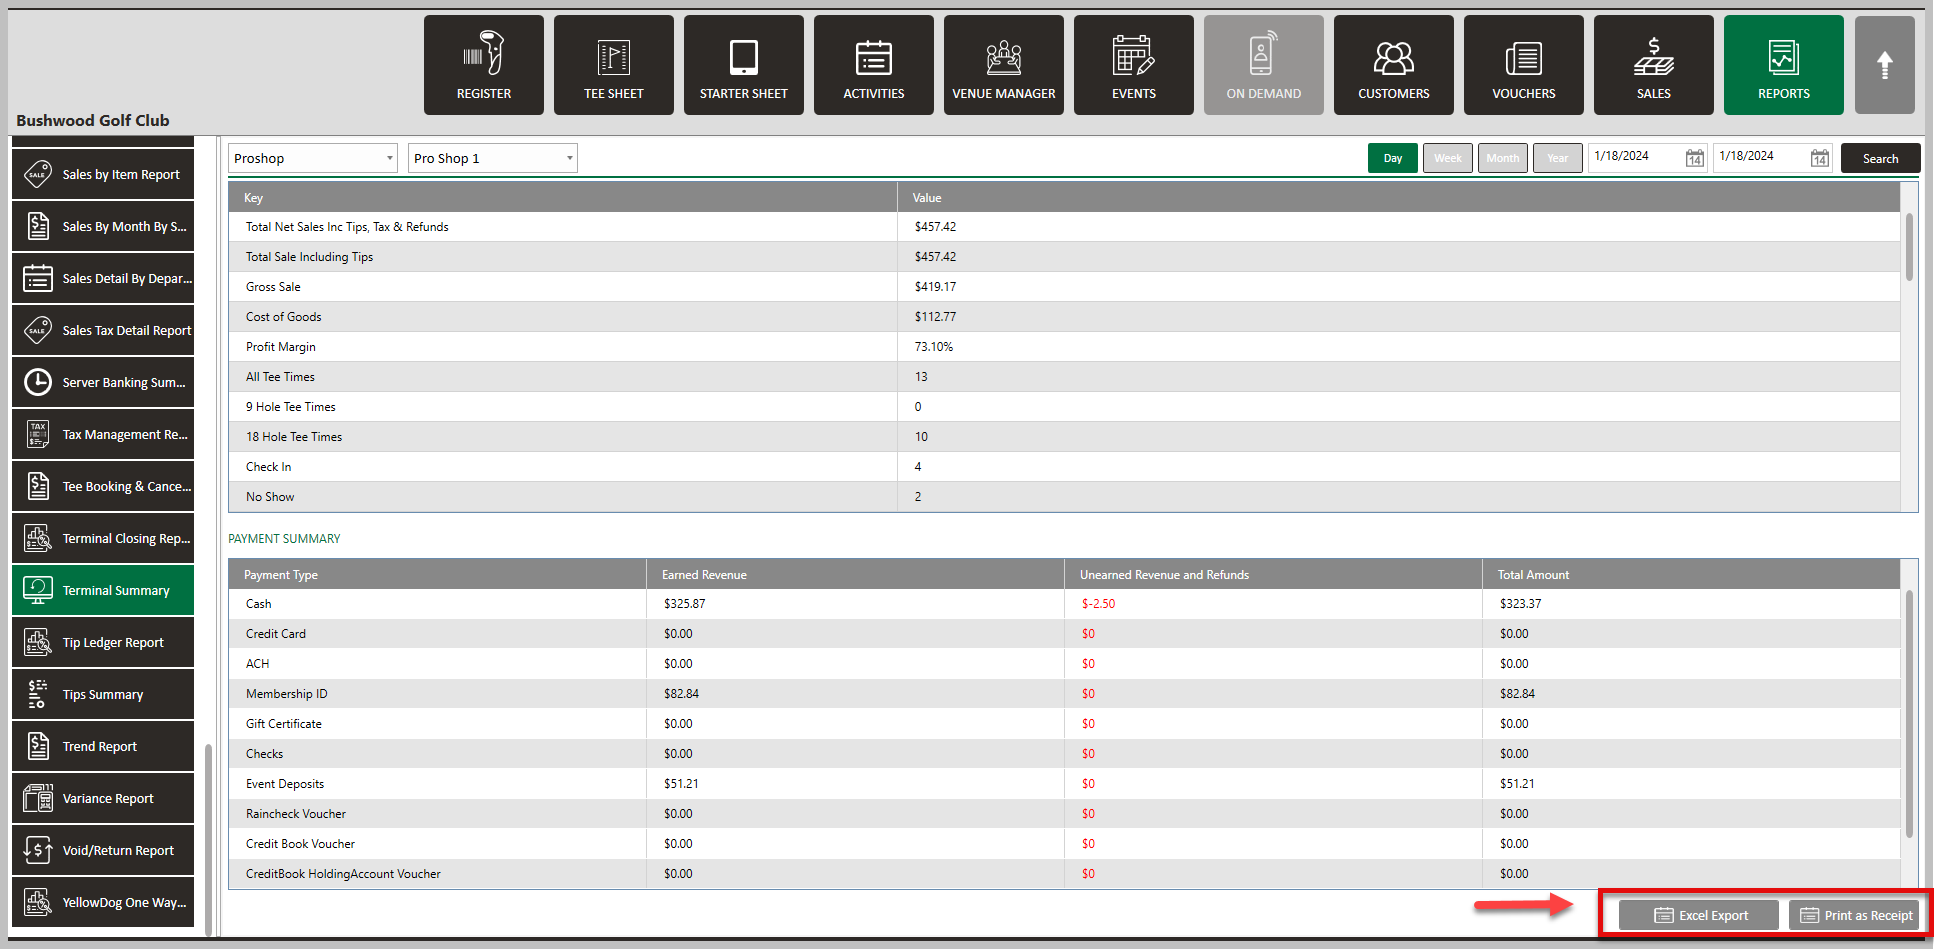
Task: Open the end date calendar picker
Action: tap(1819, 158)
